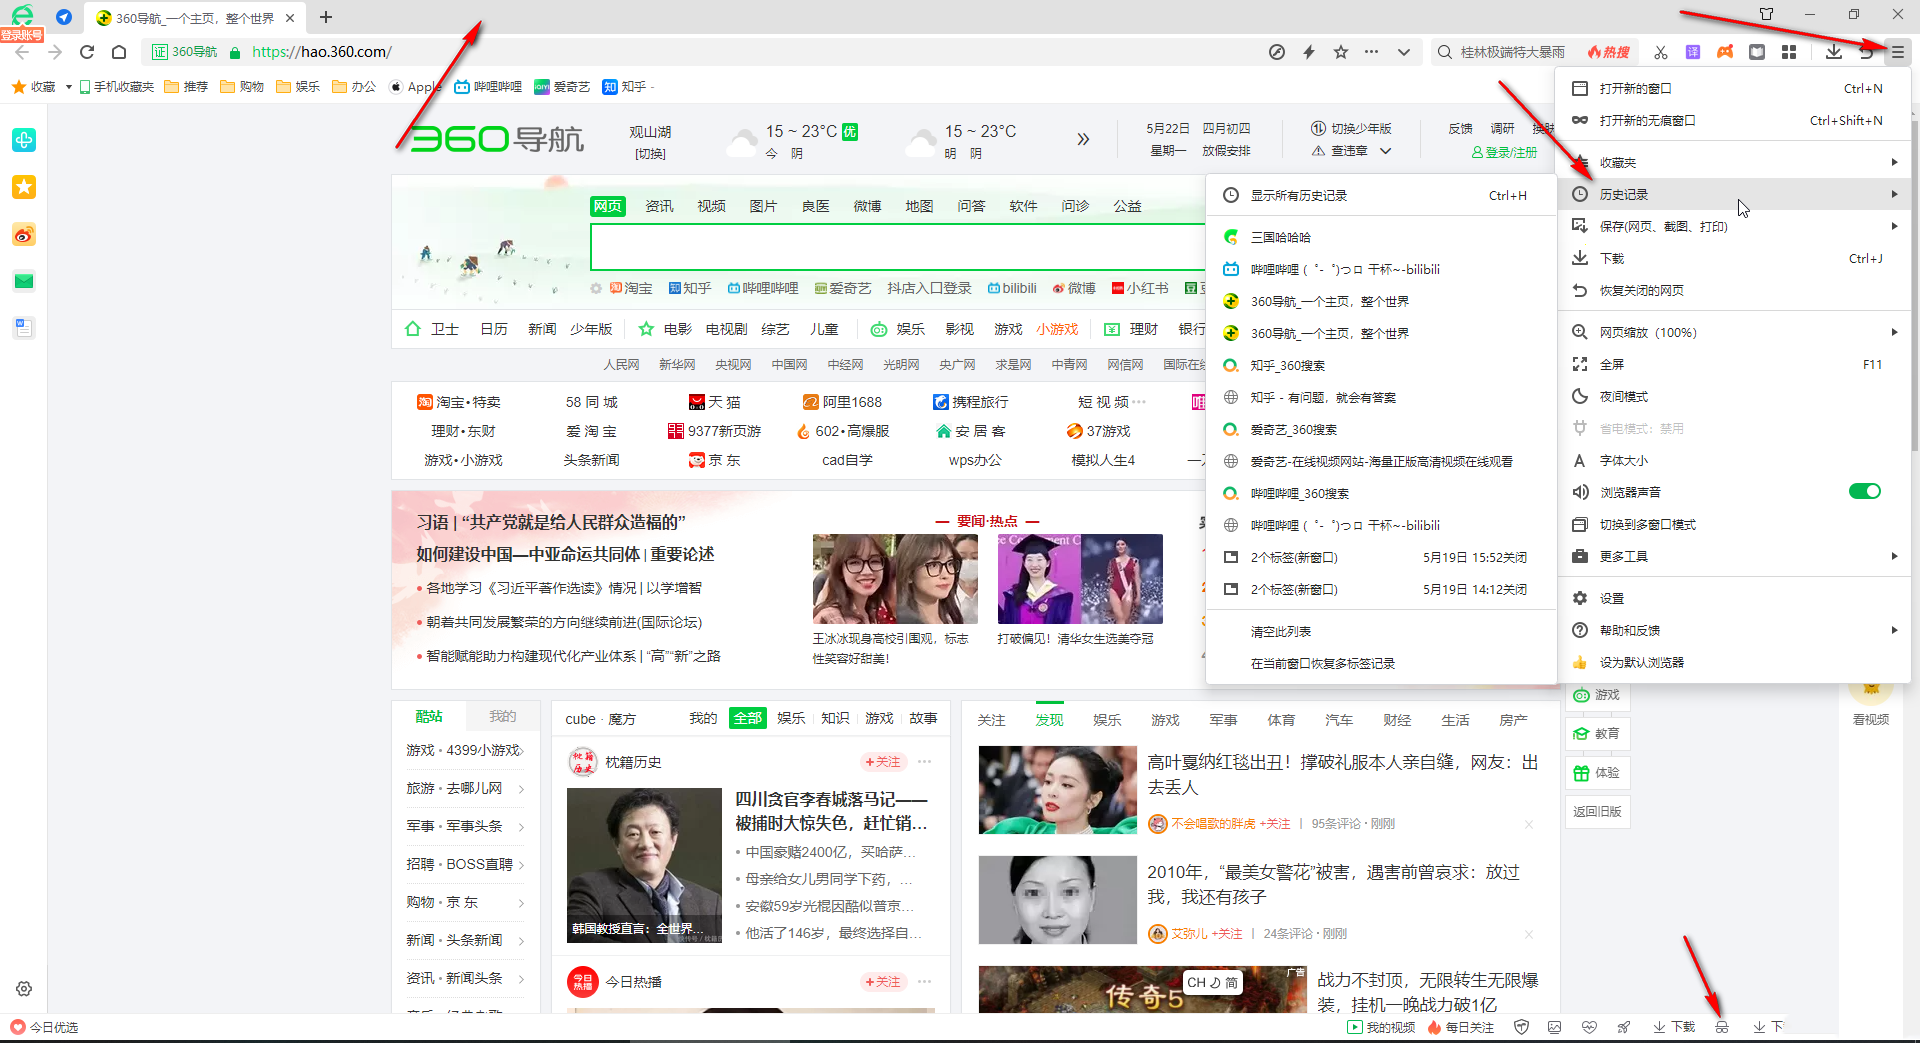Click the 360 search input field
The width and height of the screenshot is (1920, 1043).
pyautogui.click(x=897, y=248)
